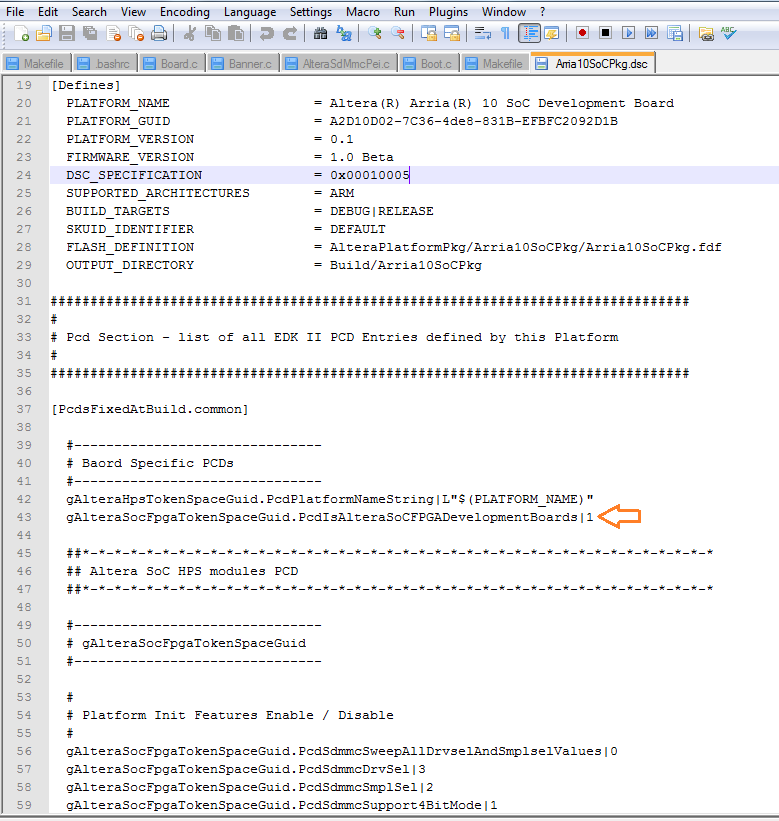779x821 pixels.
Task: Open the Macro menu
Action: click(363, 12)
